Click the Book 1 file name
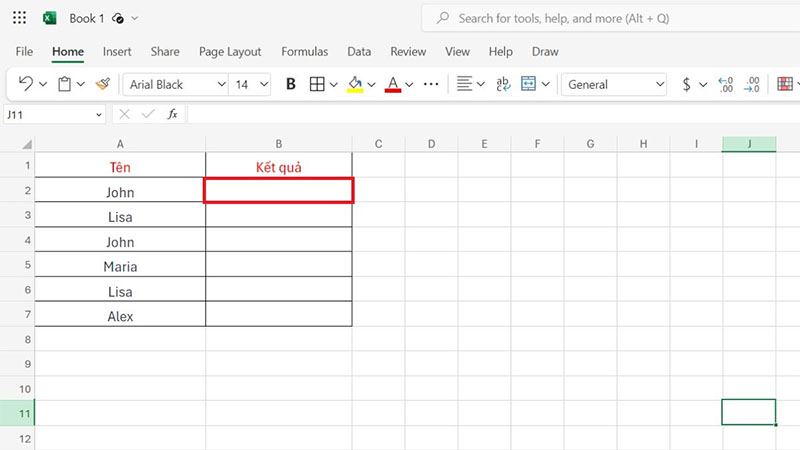The height and width of the screenshot is (450, 800). [x=87, y=18]
